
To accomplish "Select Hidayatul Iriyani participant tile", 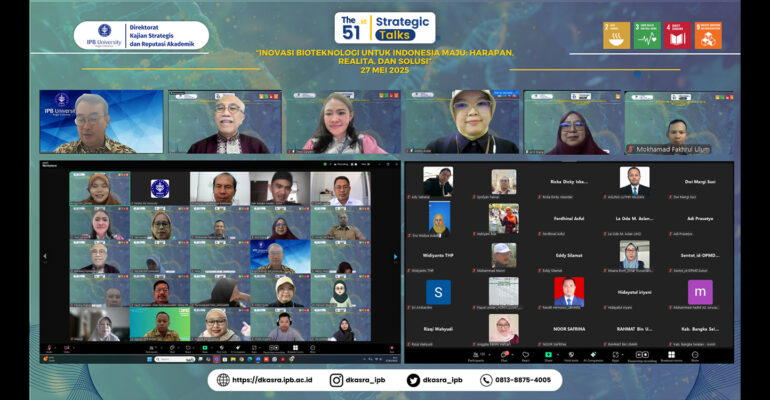I will [634, 293].
